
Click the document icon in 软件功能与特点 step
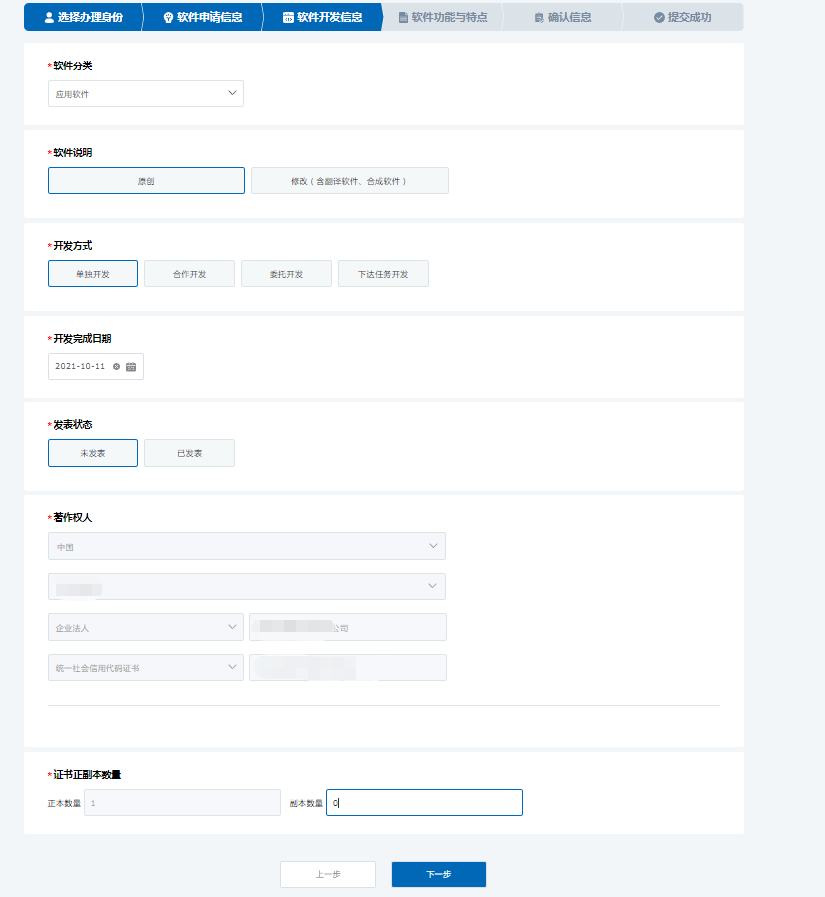pyautogui.click(x=403, y=18)
